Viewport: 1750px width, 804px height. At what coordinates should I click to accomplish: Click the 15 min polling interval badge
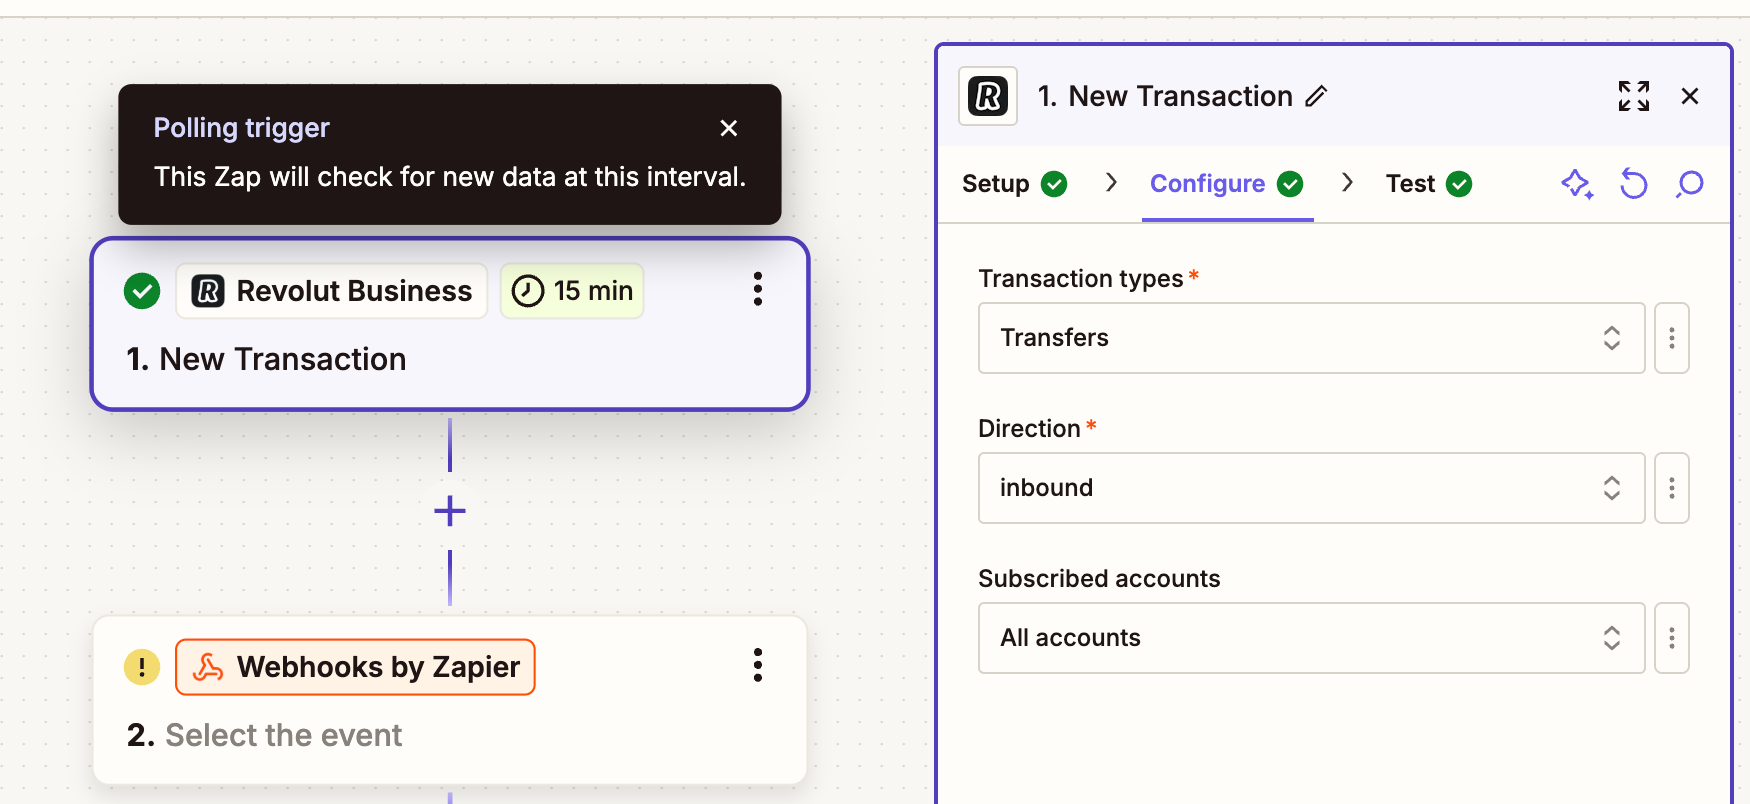point(572,291)
